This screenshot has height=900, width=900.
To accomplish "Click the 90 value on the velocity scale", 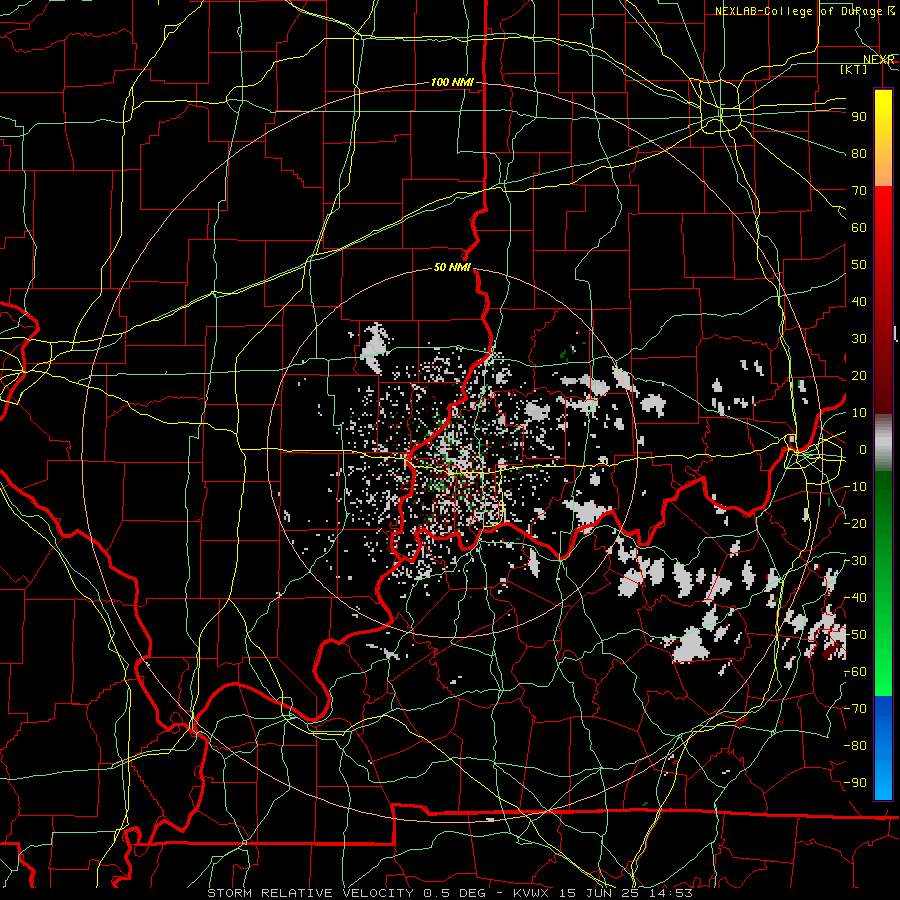I will (x=859, y=117).
